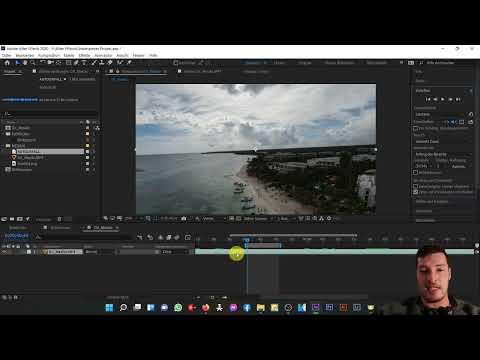The image size is (480, 360).
Task: Open the Datei menu
Action: (6, 55)
